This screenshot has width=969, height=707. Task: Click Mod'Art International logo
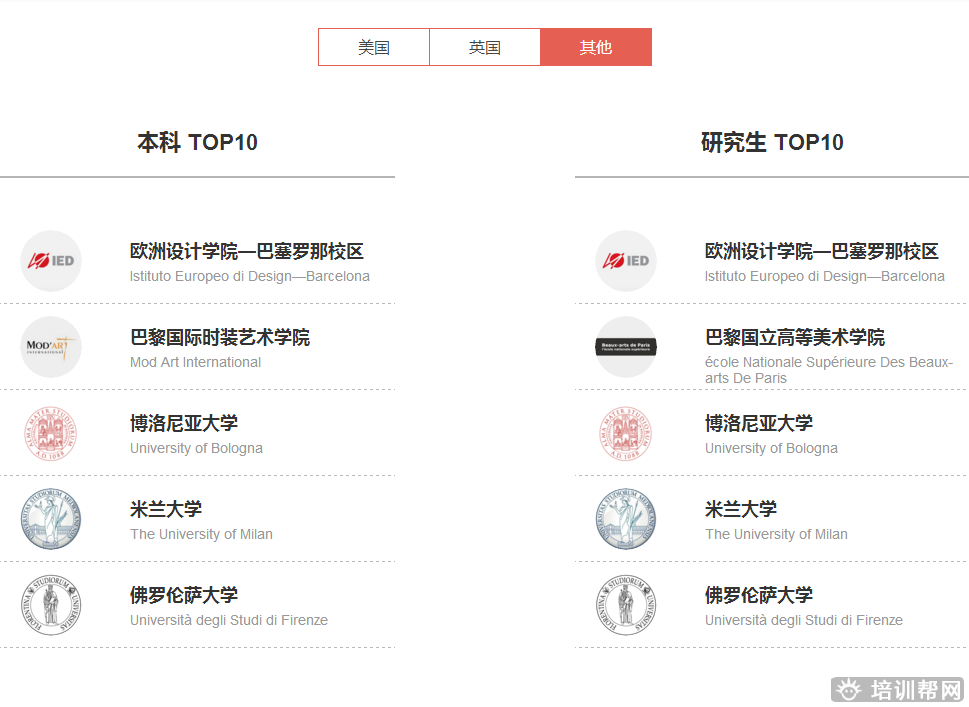[x=51, y=347]
